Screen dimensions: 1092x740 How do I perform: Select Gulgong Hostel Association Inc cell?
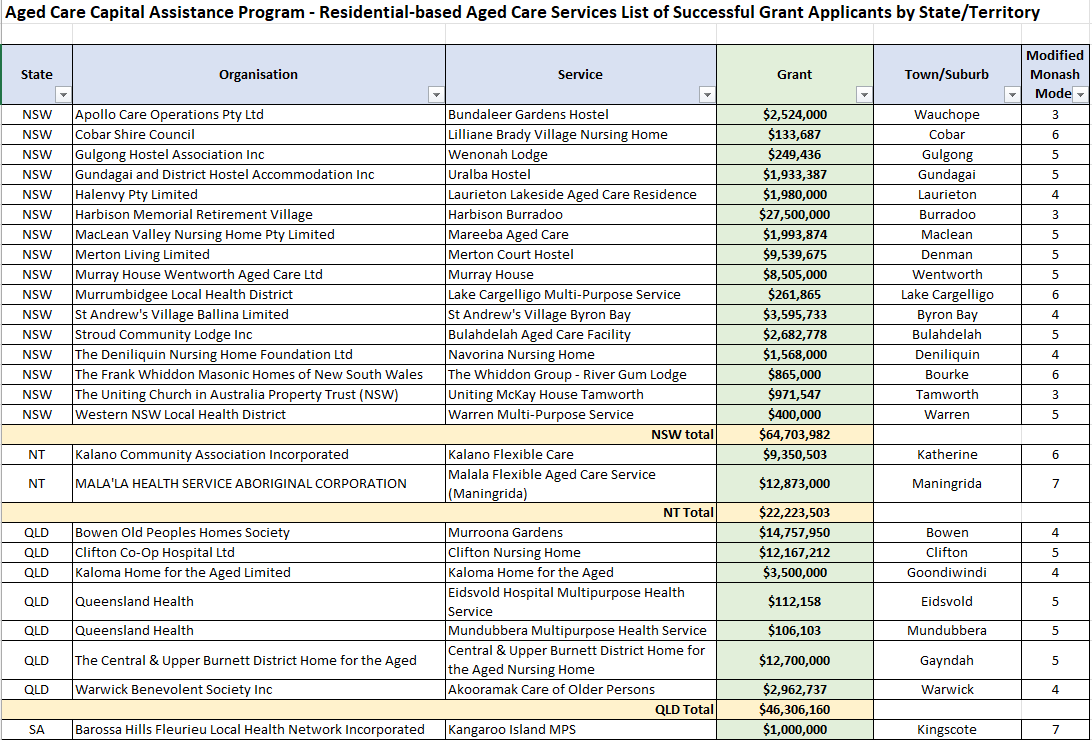click(258, 155)
